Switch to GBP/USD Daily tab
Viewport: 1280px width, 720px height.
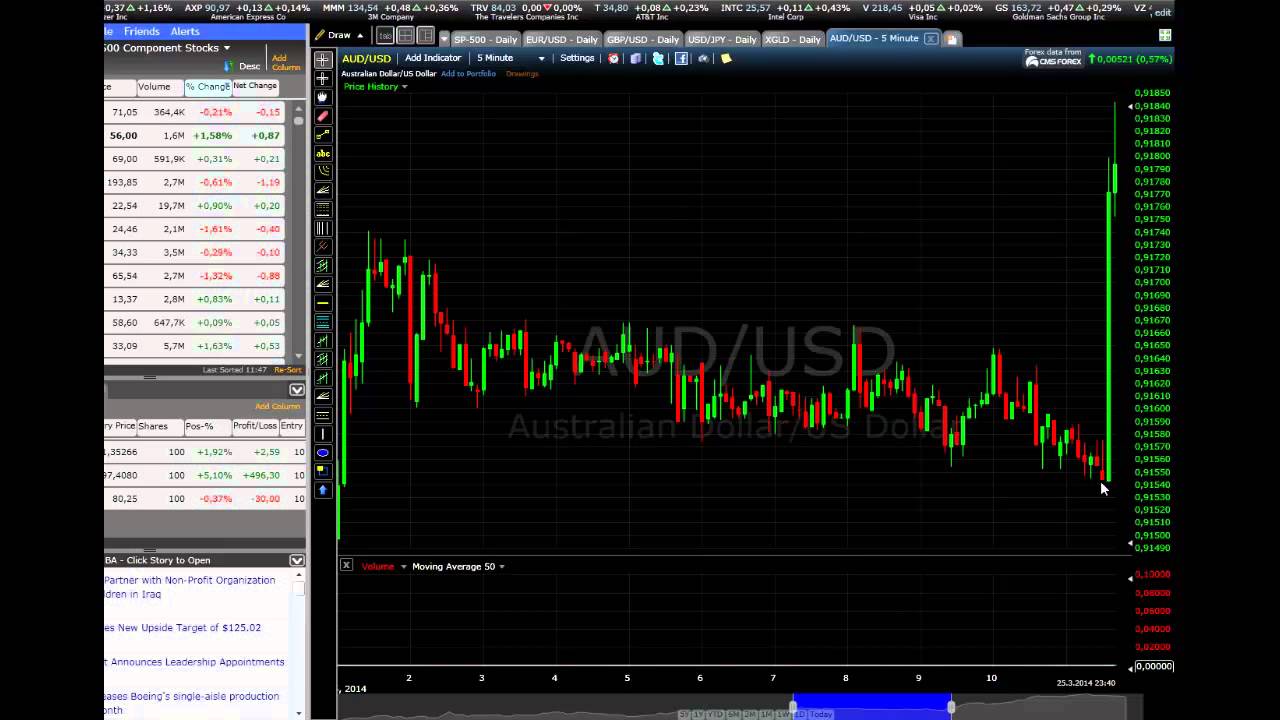643,39
